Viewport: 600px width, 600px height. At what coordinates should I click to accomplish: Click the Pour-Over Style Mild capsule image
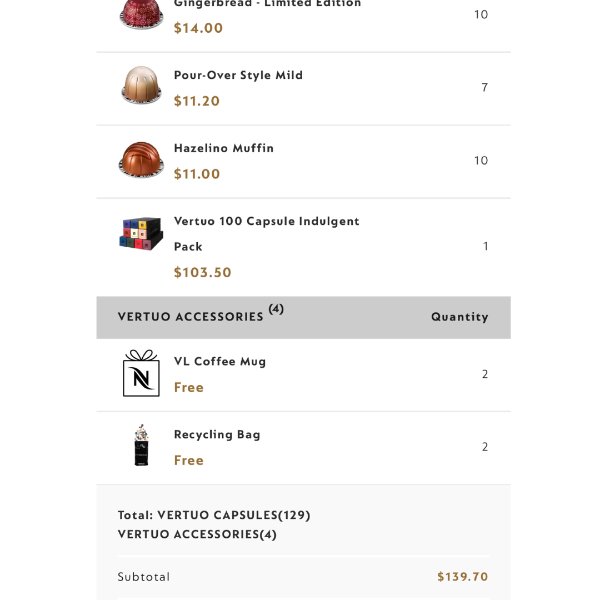[141, 85]
